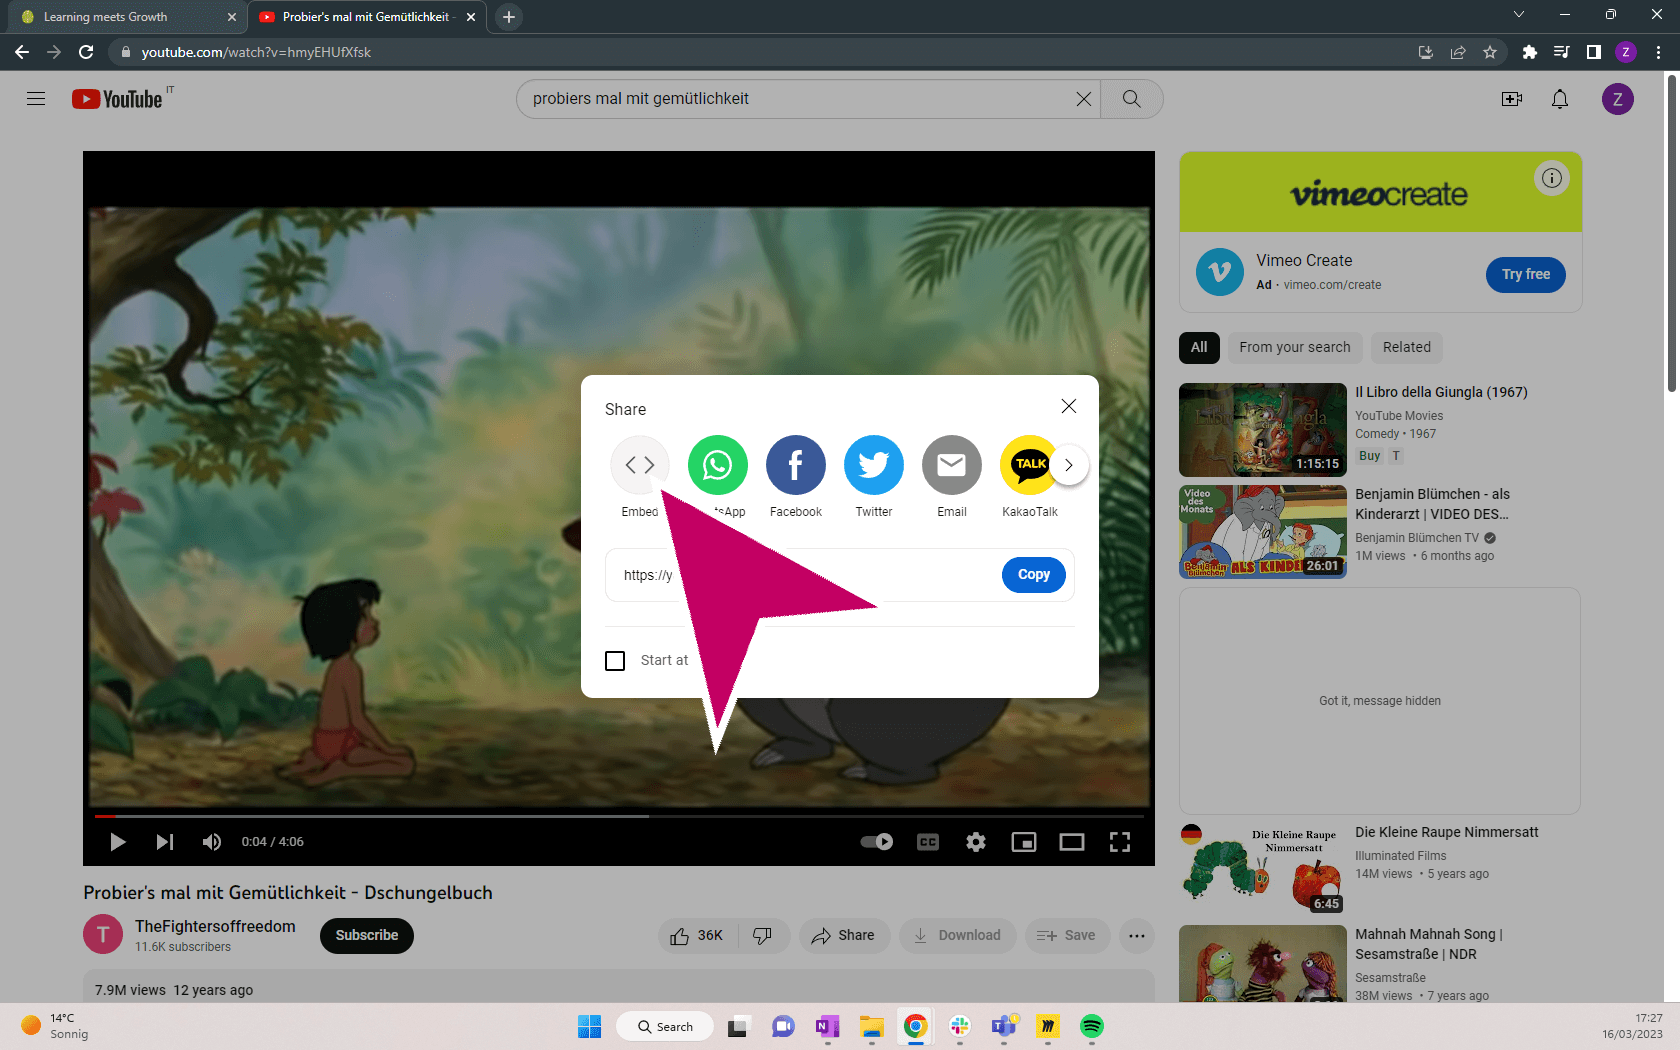Open the Chrome three-dot menu
This screenshot has width=1680, height=1050.
click(1658, 52)
